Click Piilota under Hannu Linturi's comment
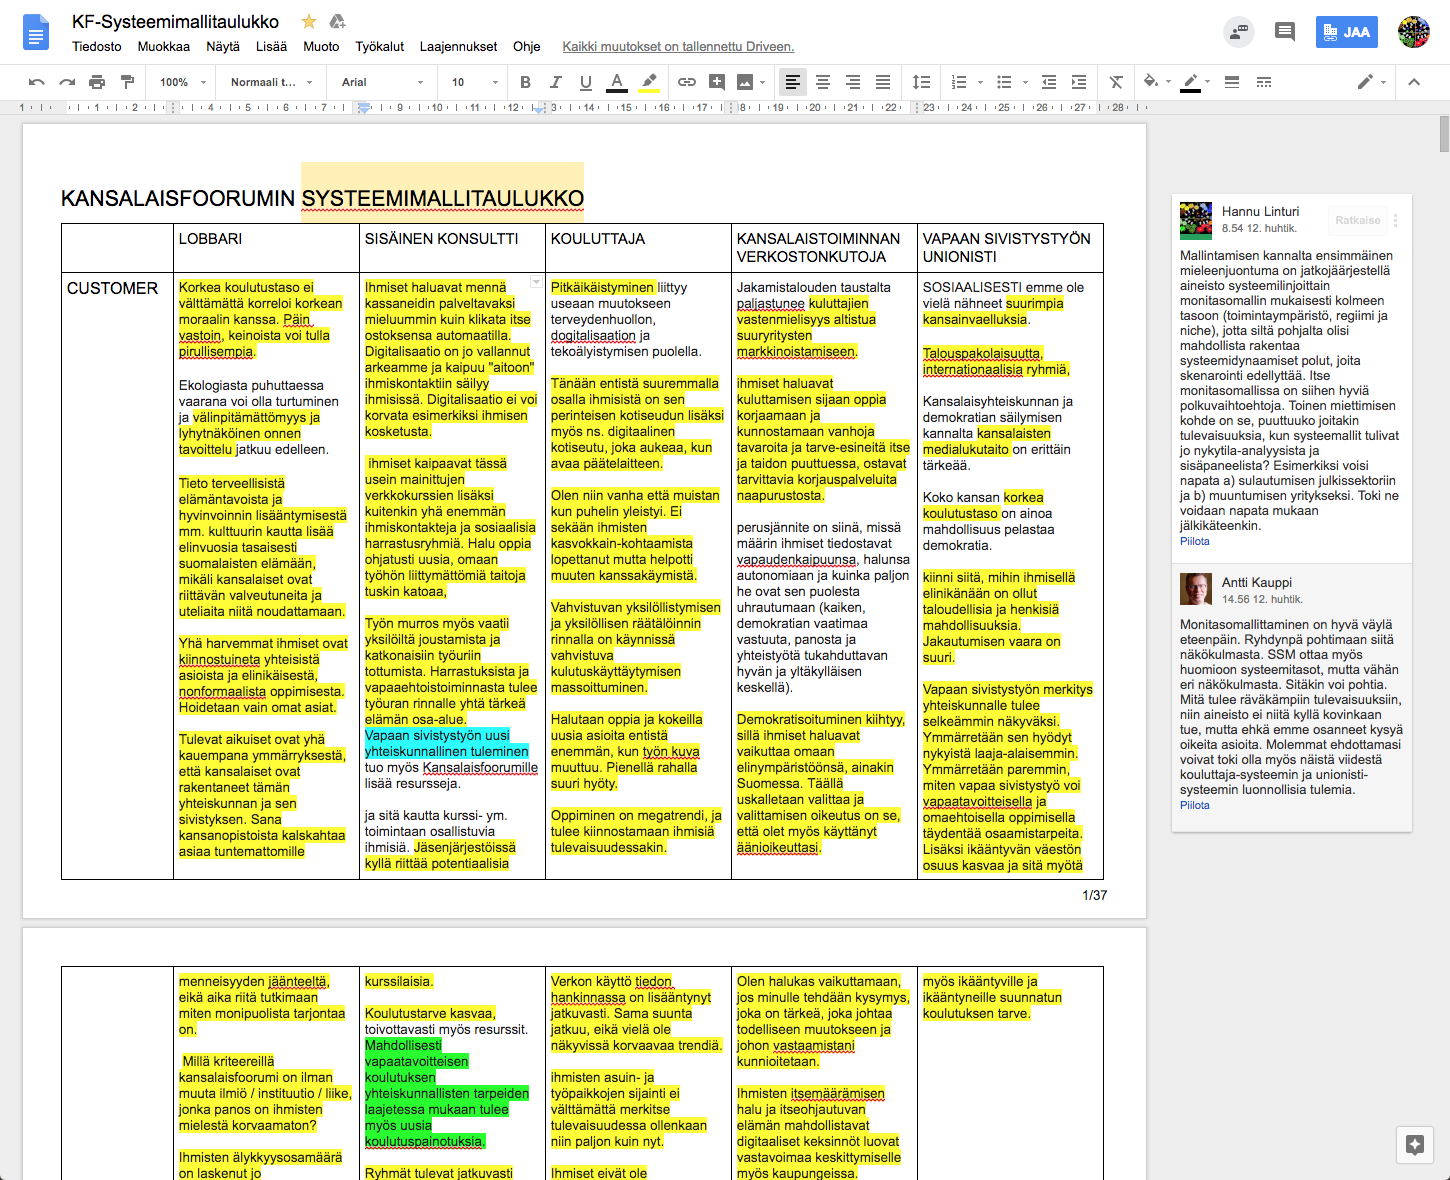 point(1194,541)
